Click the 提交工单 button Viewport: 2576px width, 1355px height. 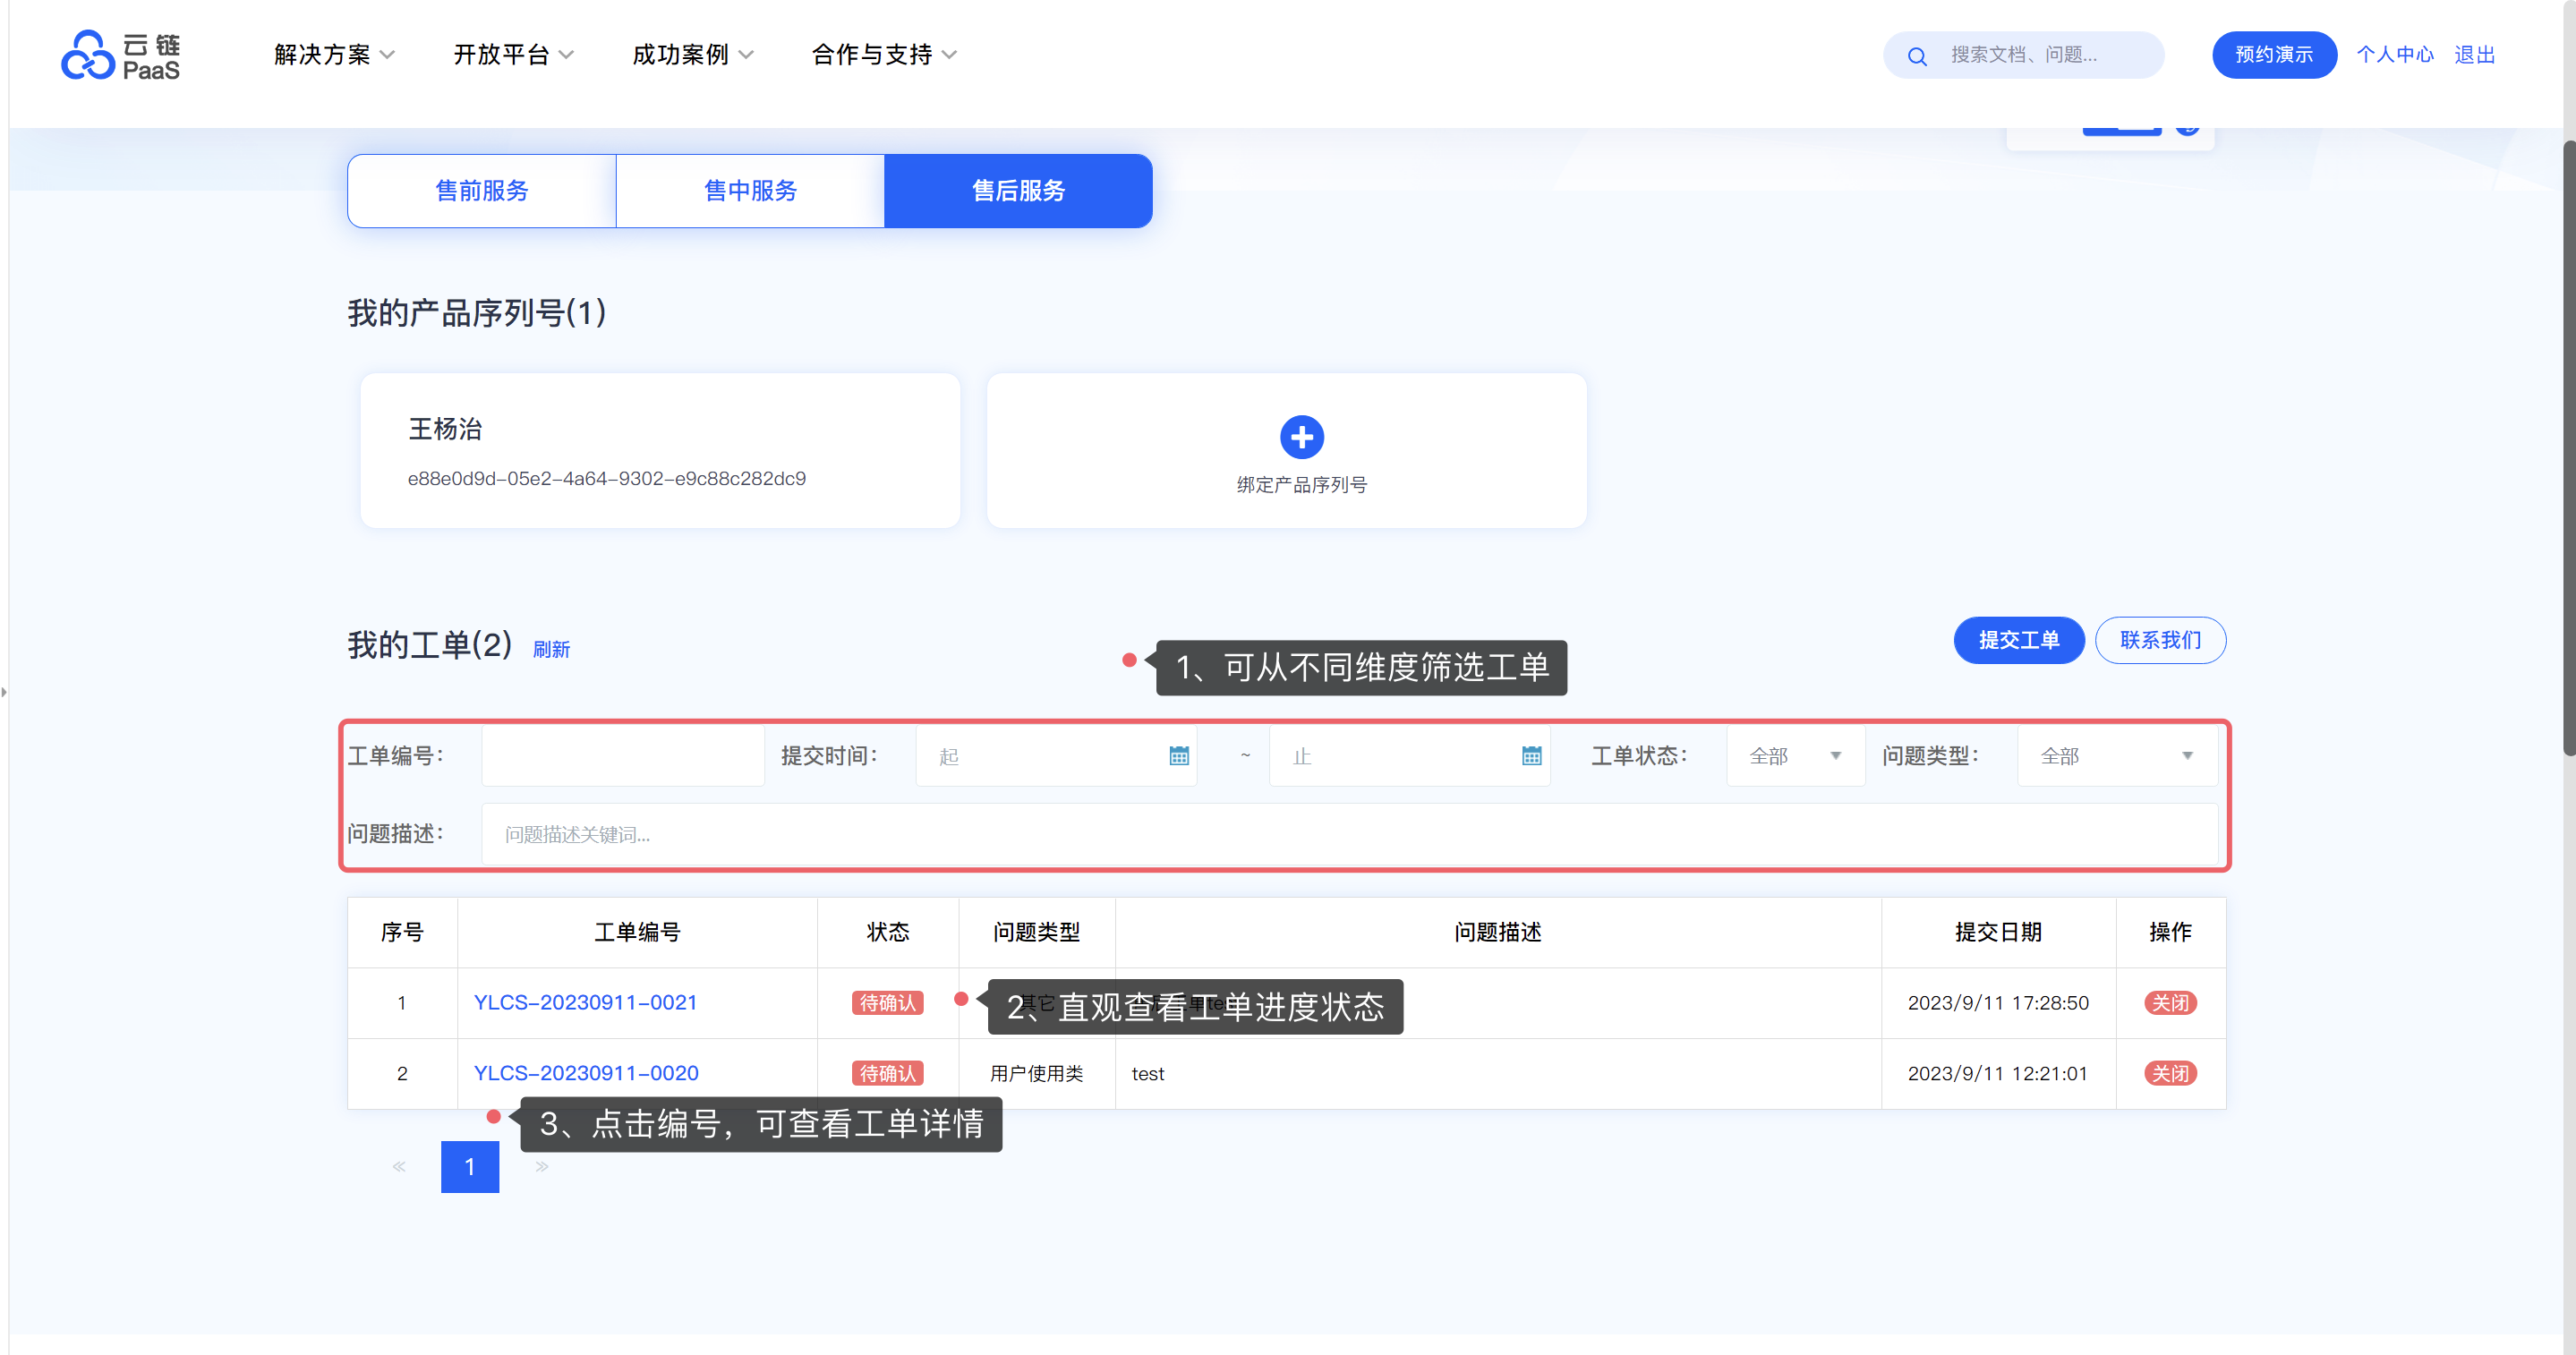click(x=2018, y=640)
